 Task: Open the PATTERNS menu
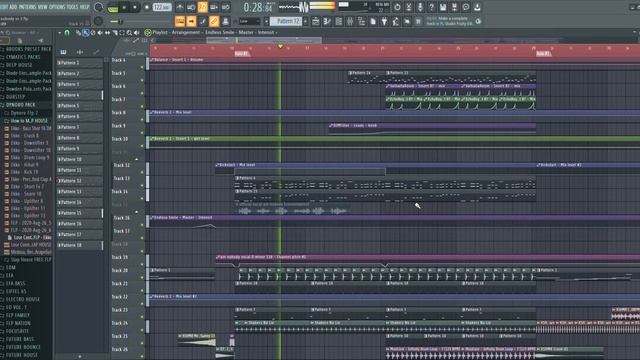coord(27,7)
